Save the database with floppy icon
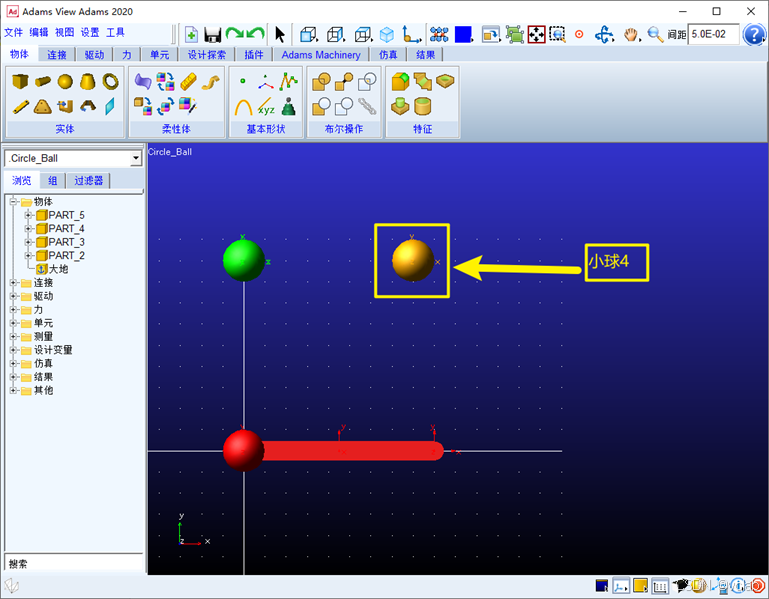Image resolution: width=769 pixels, height=599 pixels. [212, 35]
